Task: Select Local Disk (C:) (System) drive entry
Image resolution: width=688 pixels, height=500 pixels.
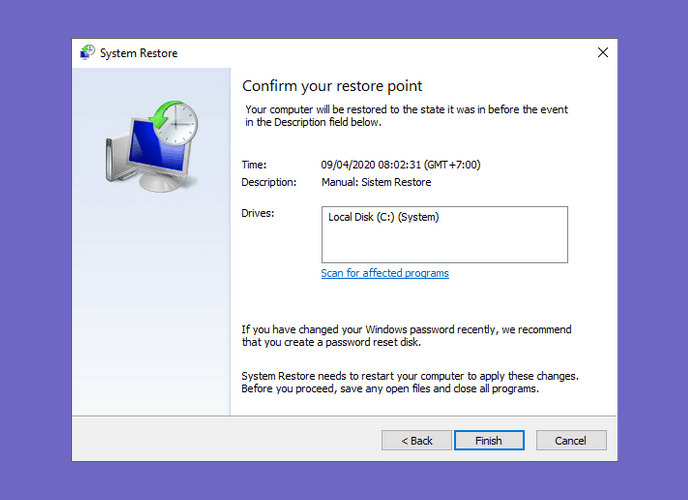Action: [x=383, y=217]
